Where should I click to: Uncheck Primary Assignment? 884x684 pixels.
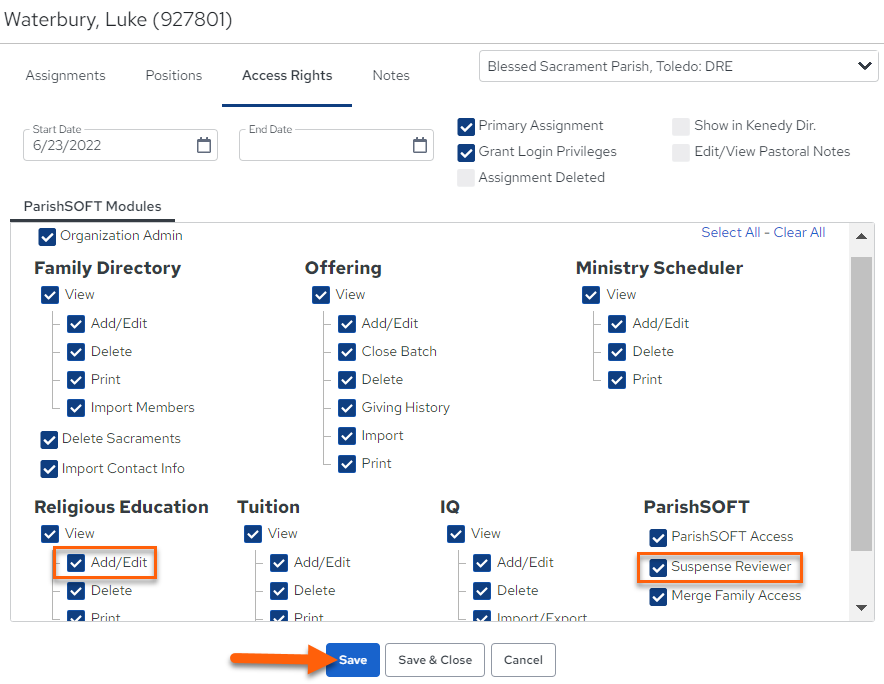466,126
